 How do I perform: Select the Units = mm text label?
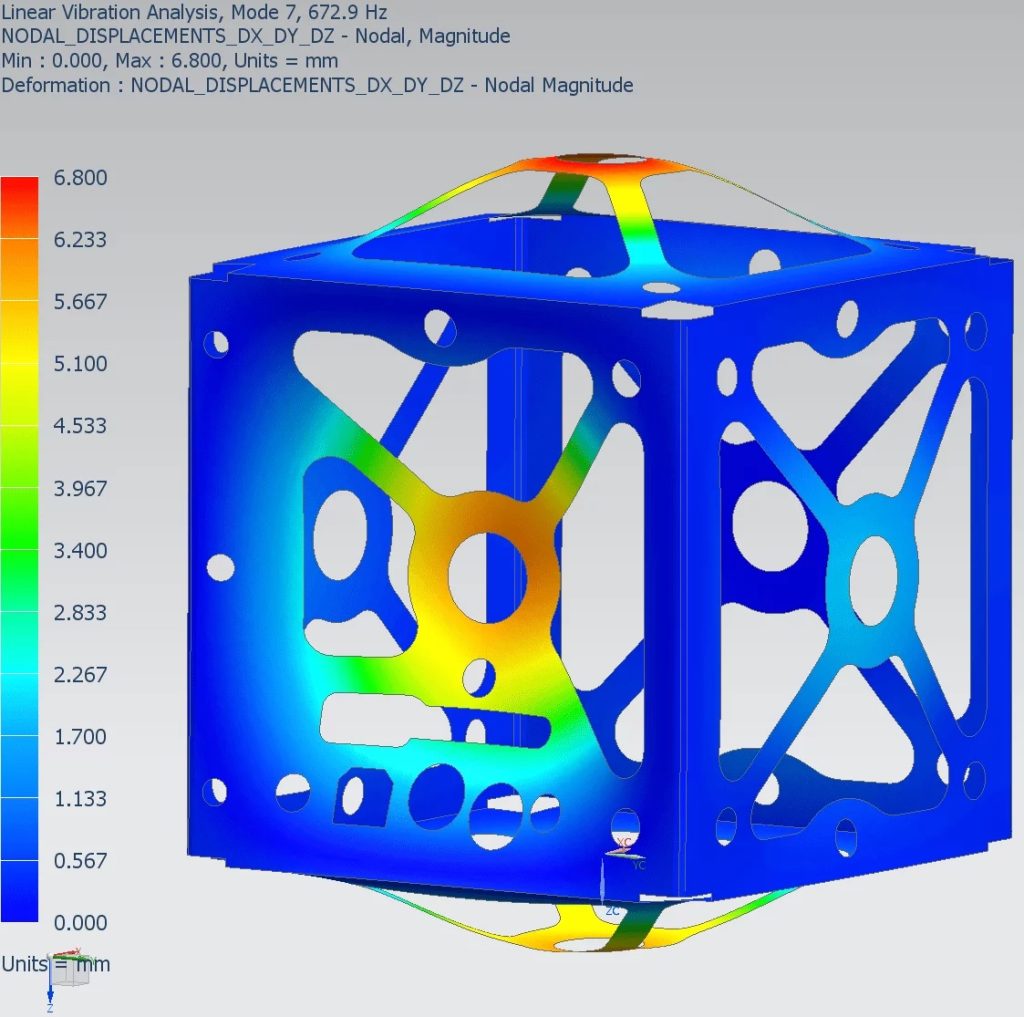point(55,964)
